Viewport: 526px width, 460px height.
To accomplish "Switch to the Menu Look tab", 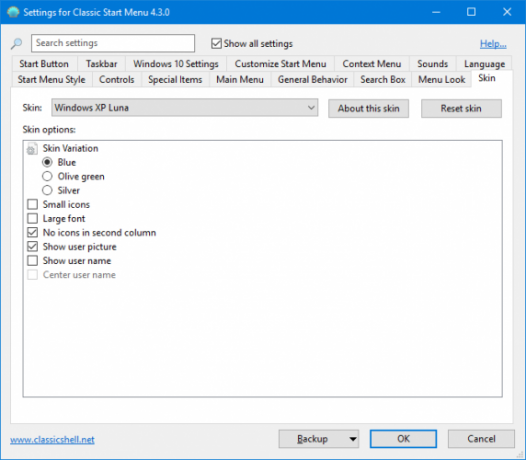I will (x=441, y=80).
